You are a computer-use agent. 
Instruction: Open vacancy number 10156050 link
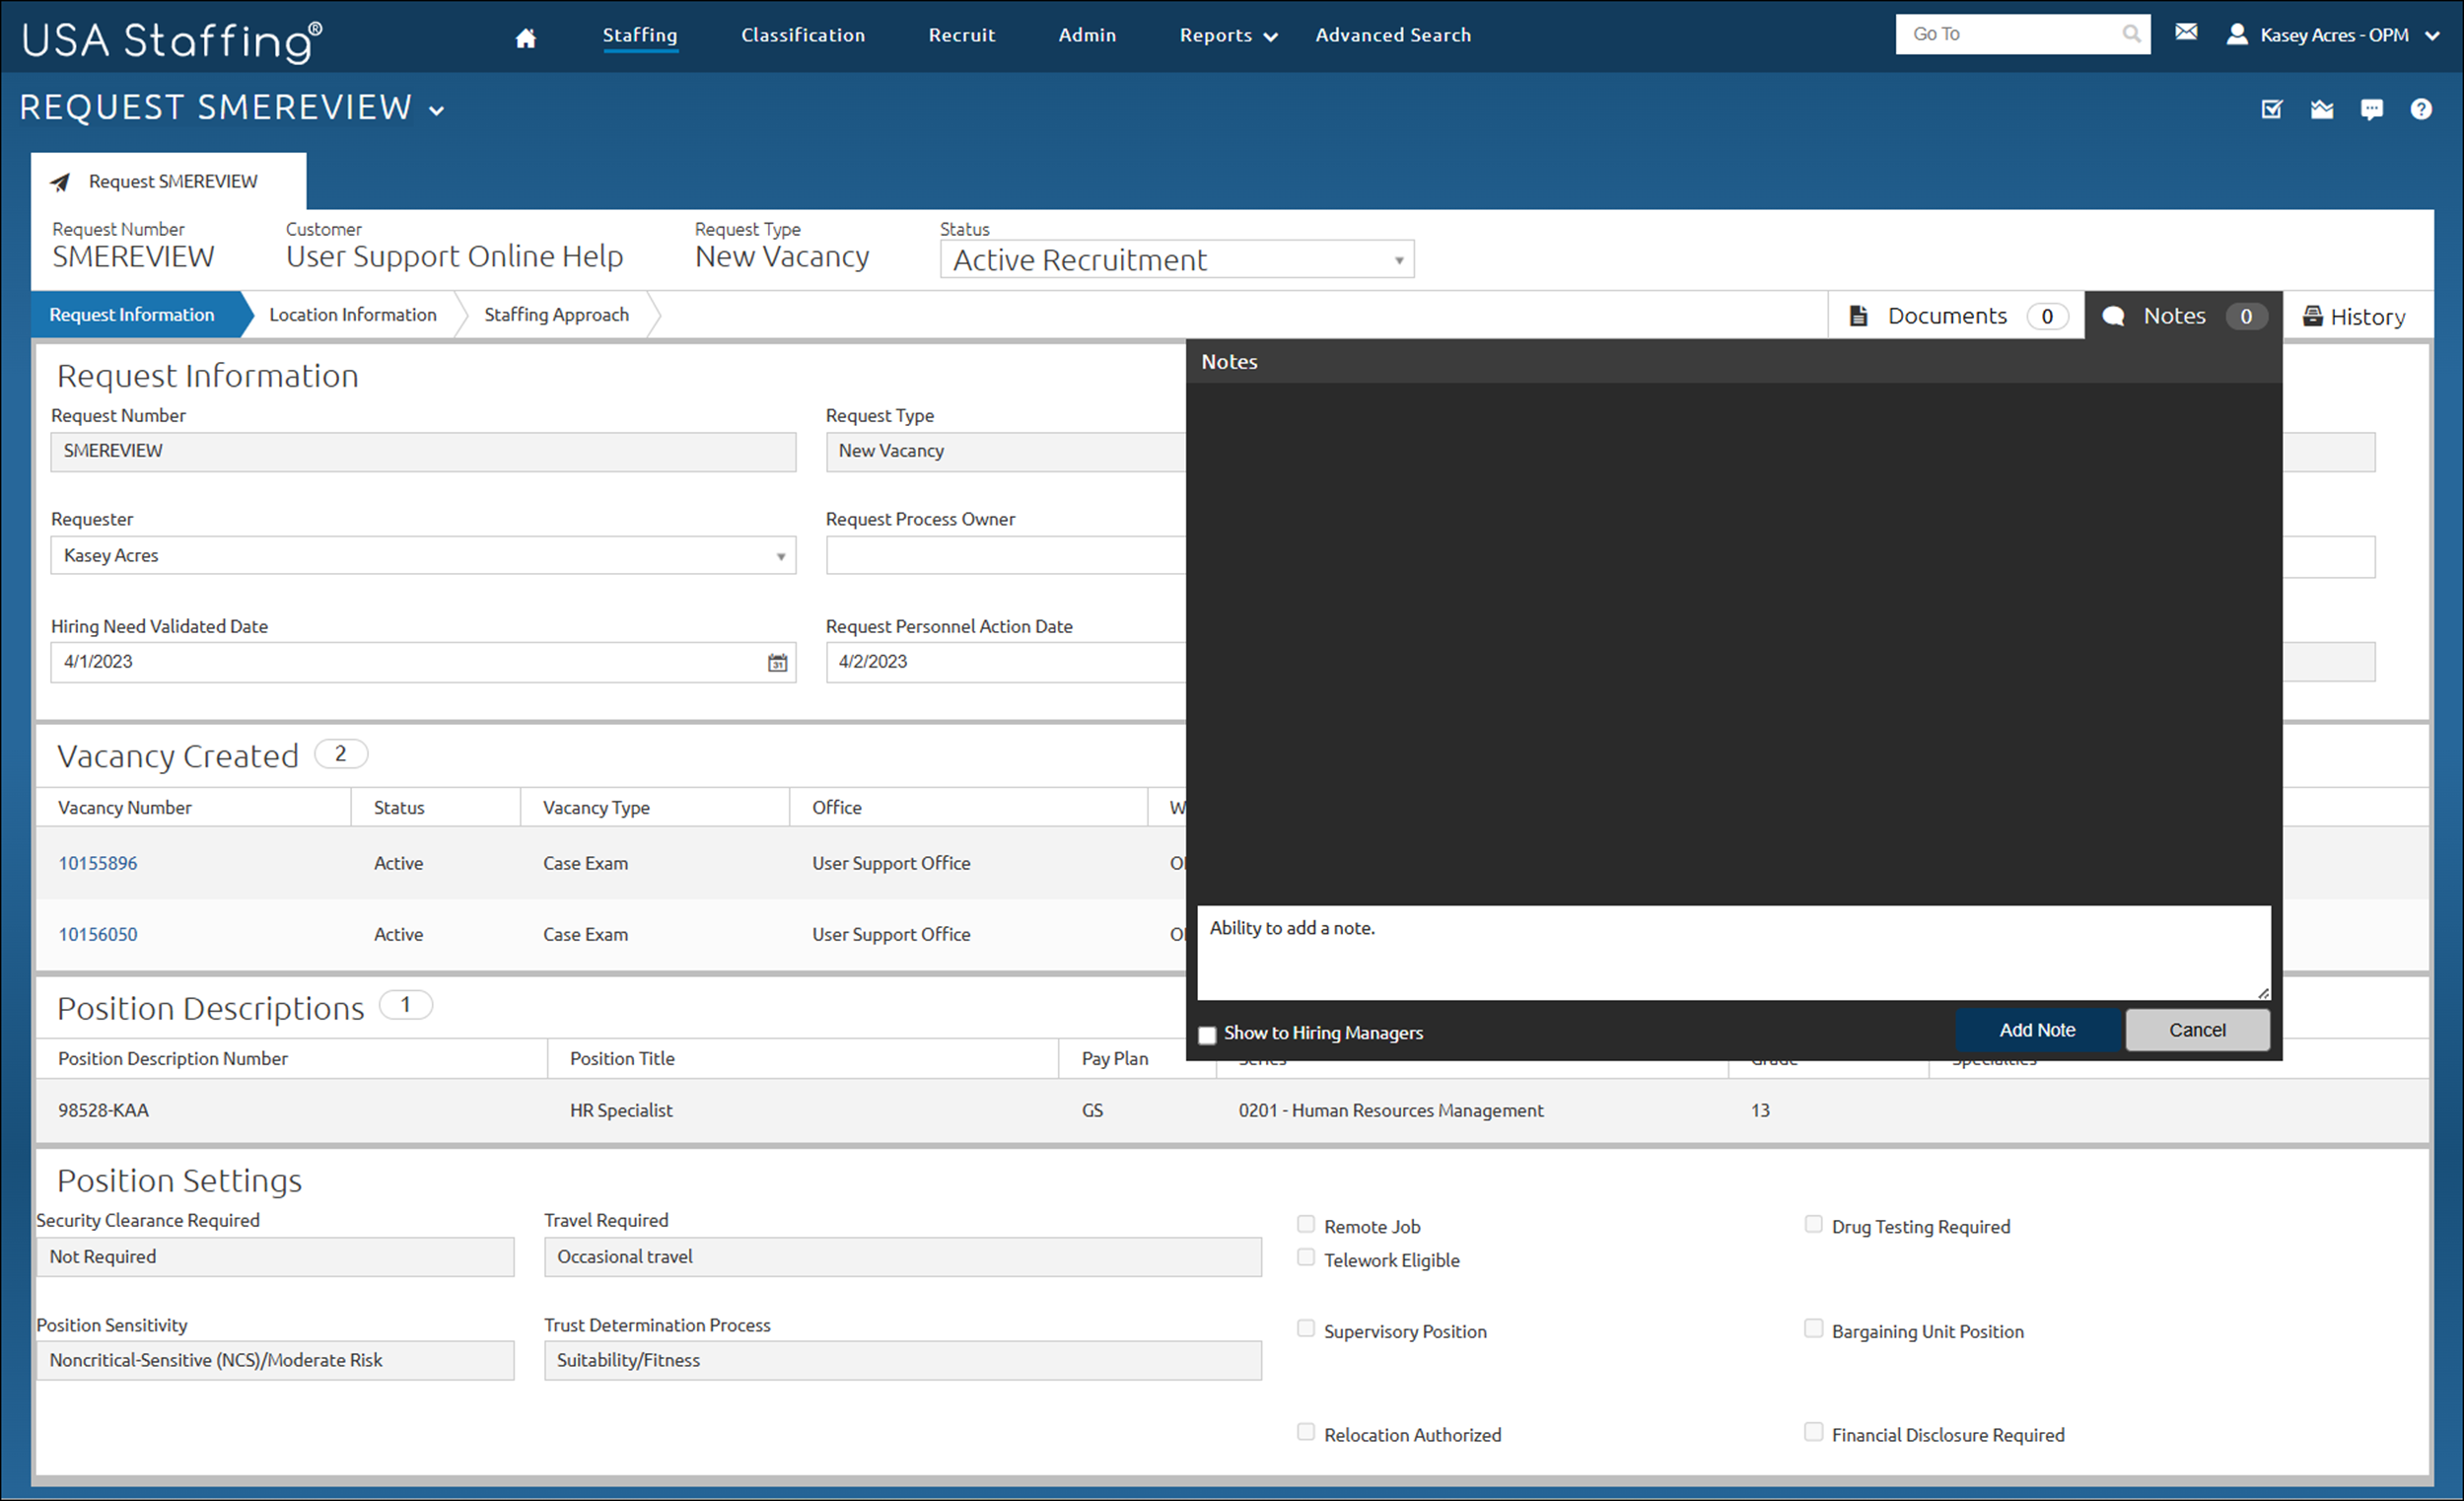coord(98,934)
